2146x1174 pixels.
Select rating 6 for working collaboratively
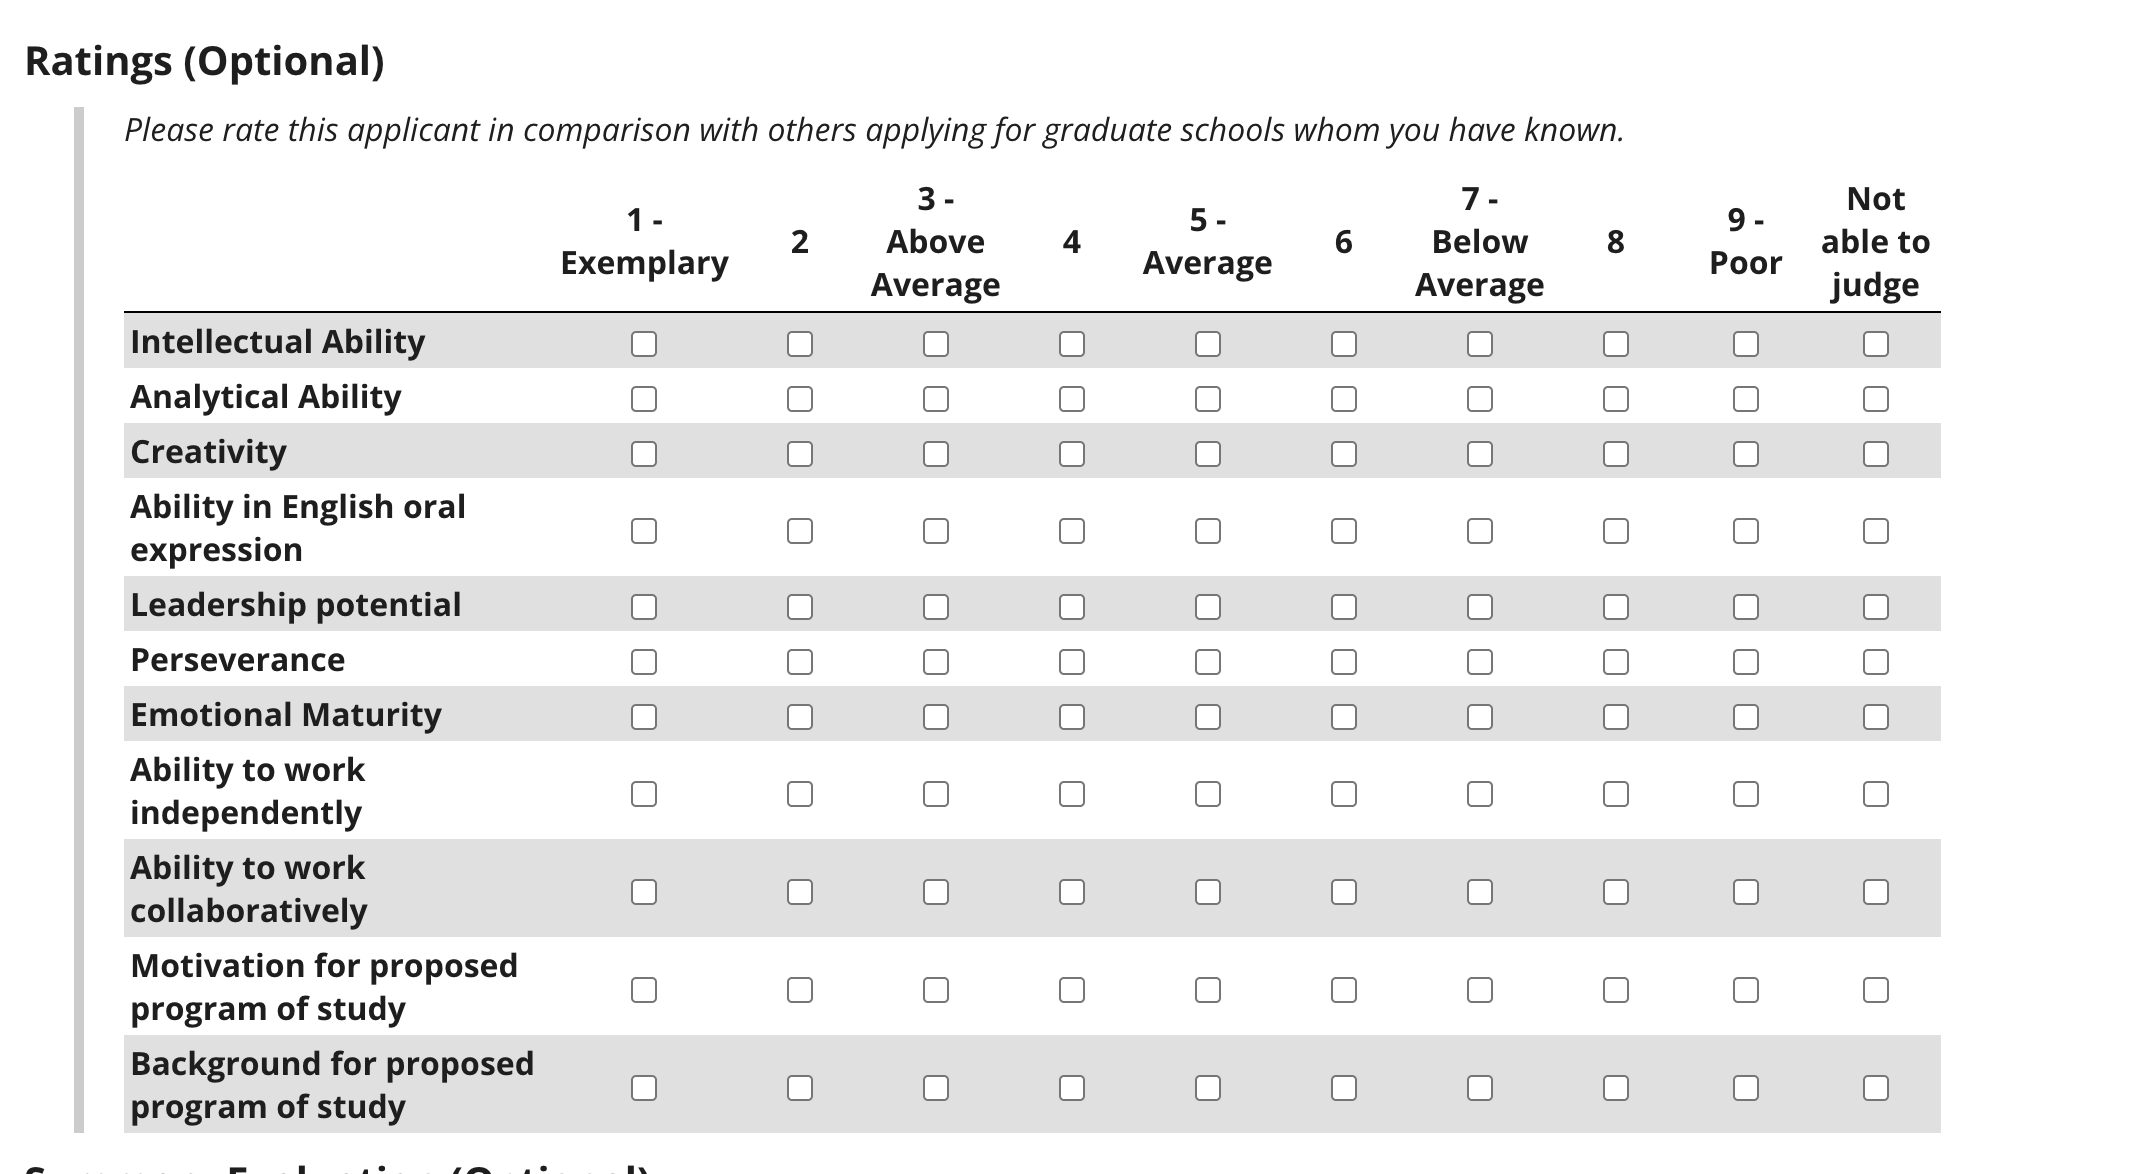[1344, 892]
